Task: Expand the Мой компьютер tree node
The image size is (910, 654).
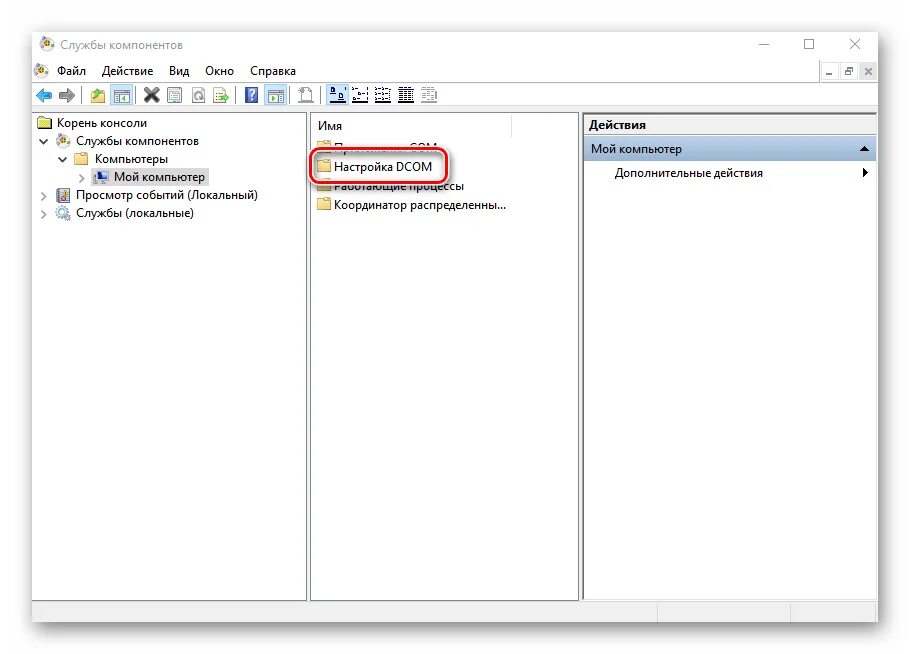Action: (82, 178)
